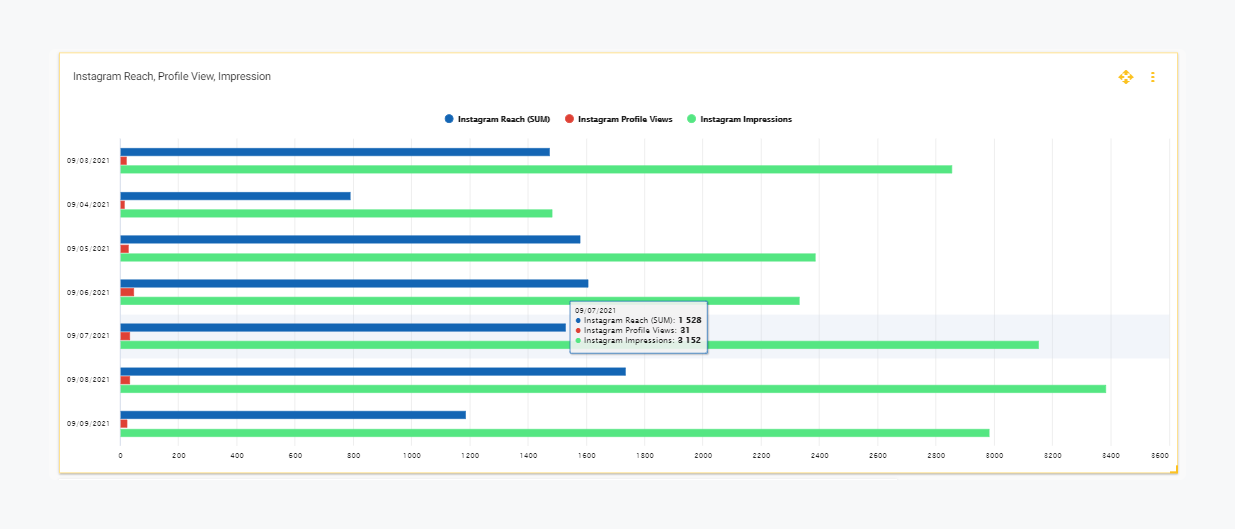Click the green Impressions bar for 09/08/2021

click(x=612, y=388)
